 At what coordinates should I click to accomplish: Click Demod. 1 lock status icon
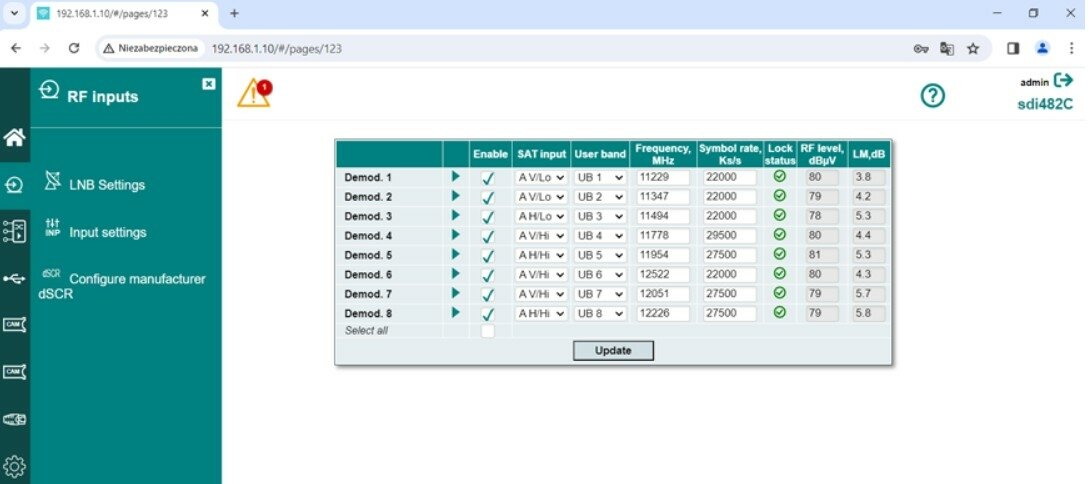click(780, 176)
